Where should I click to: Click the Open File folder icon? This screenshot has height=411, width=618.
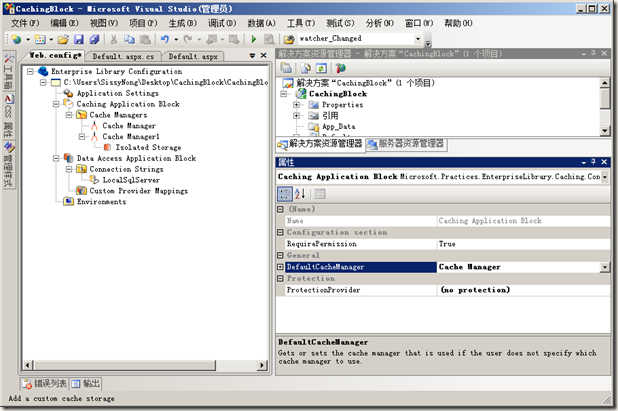63,39
